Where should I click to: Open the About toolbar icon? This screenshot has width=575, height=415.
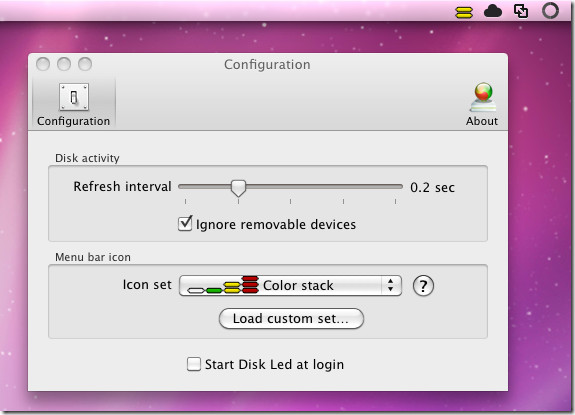[483, 97]
